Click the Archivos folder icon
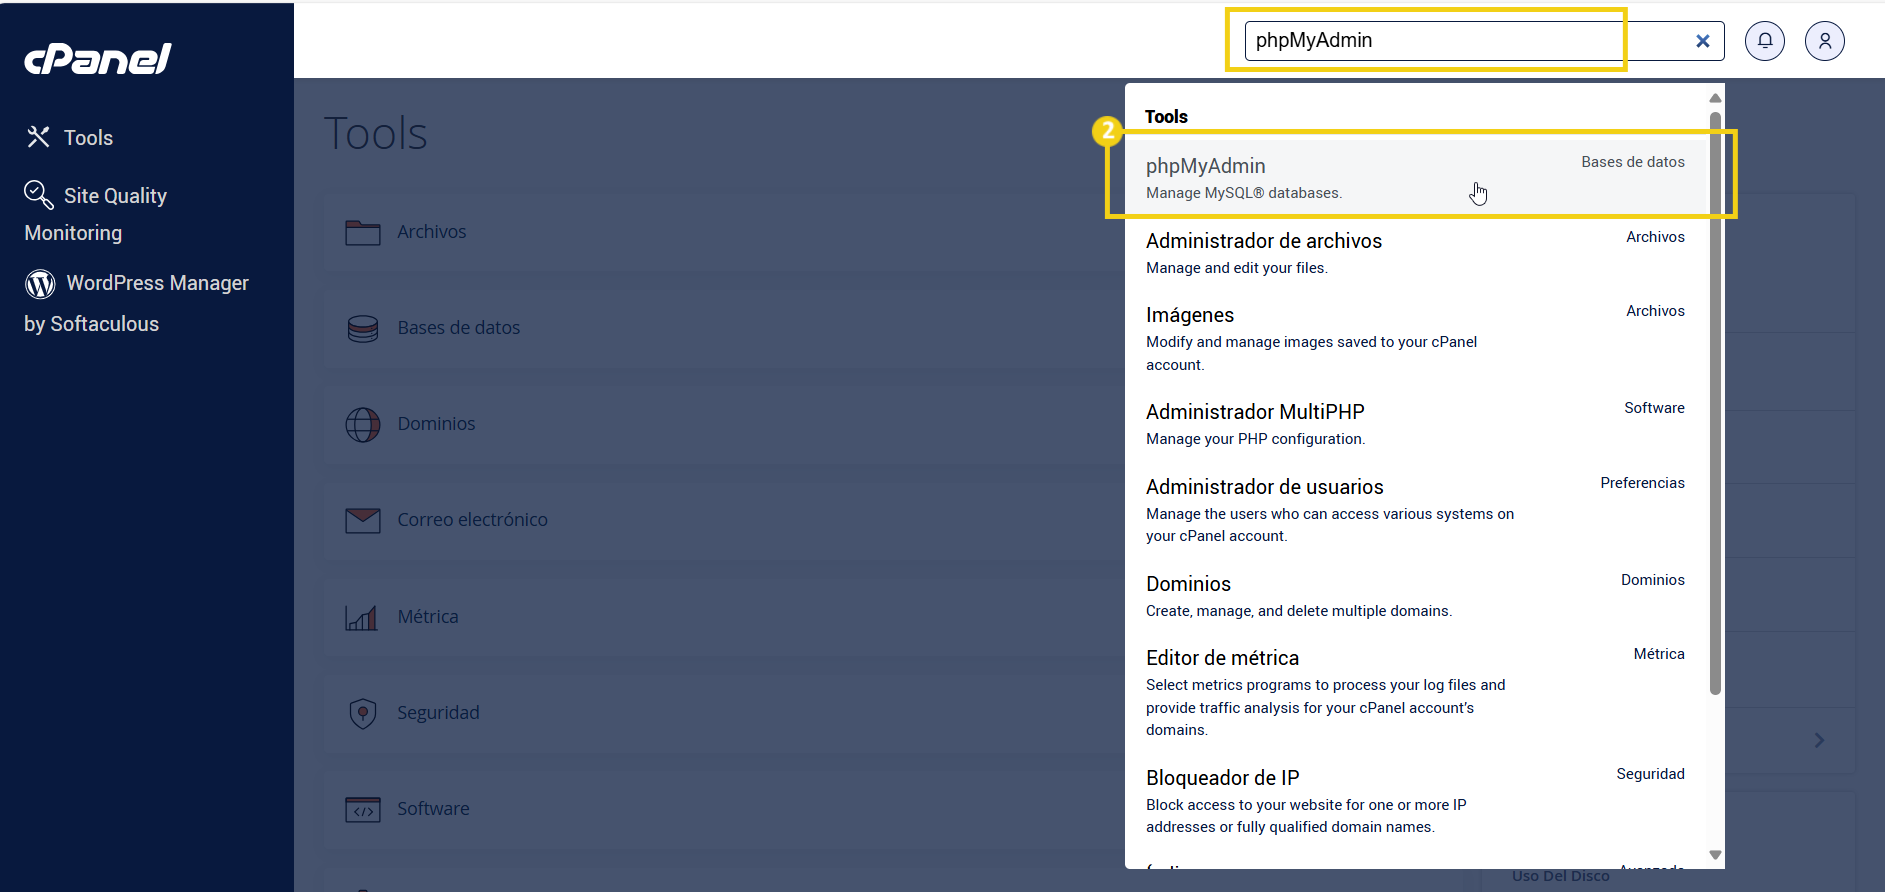 [362, 232]
